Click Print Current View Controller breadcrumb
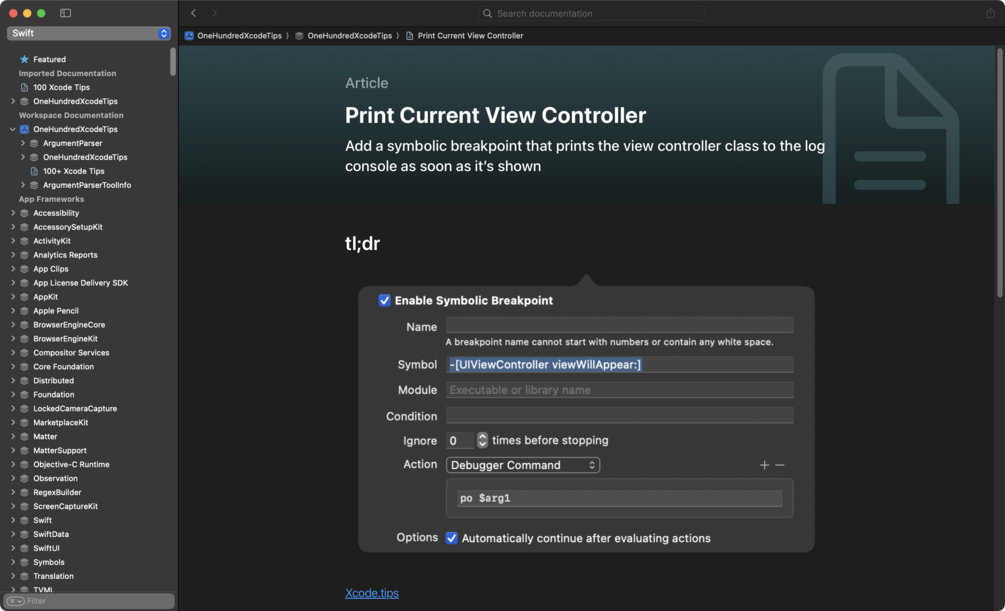The image size is (1005, 611). [470, 36]
